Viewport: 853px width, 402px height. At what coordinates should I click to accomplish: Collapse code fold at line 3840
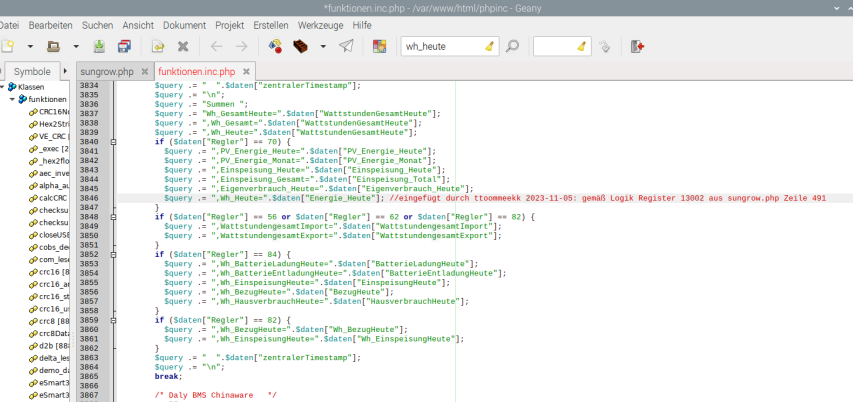[113, 142]
